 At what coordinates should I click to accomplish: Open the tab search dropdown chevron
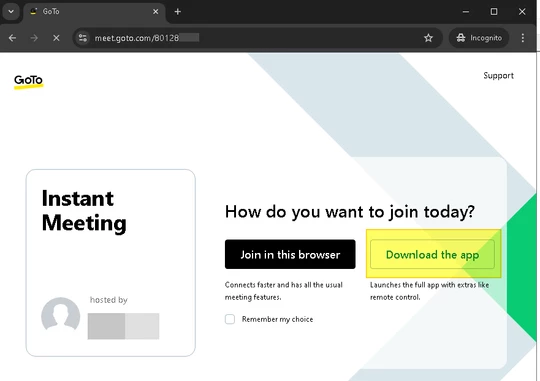tap(11, 11)
